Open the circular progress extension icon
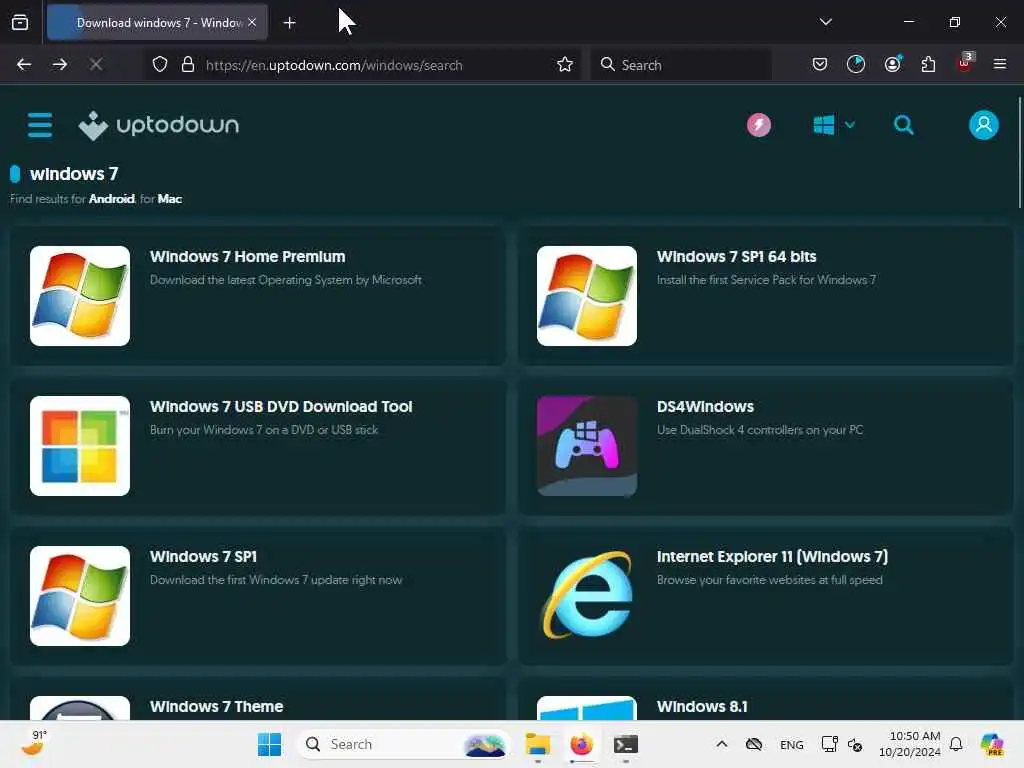Viewport: 1024px width, 768px height. (x=856, y=65)
